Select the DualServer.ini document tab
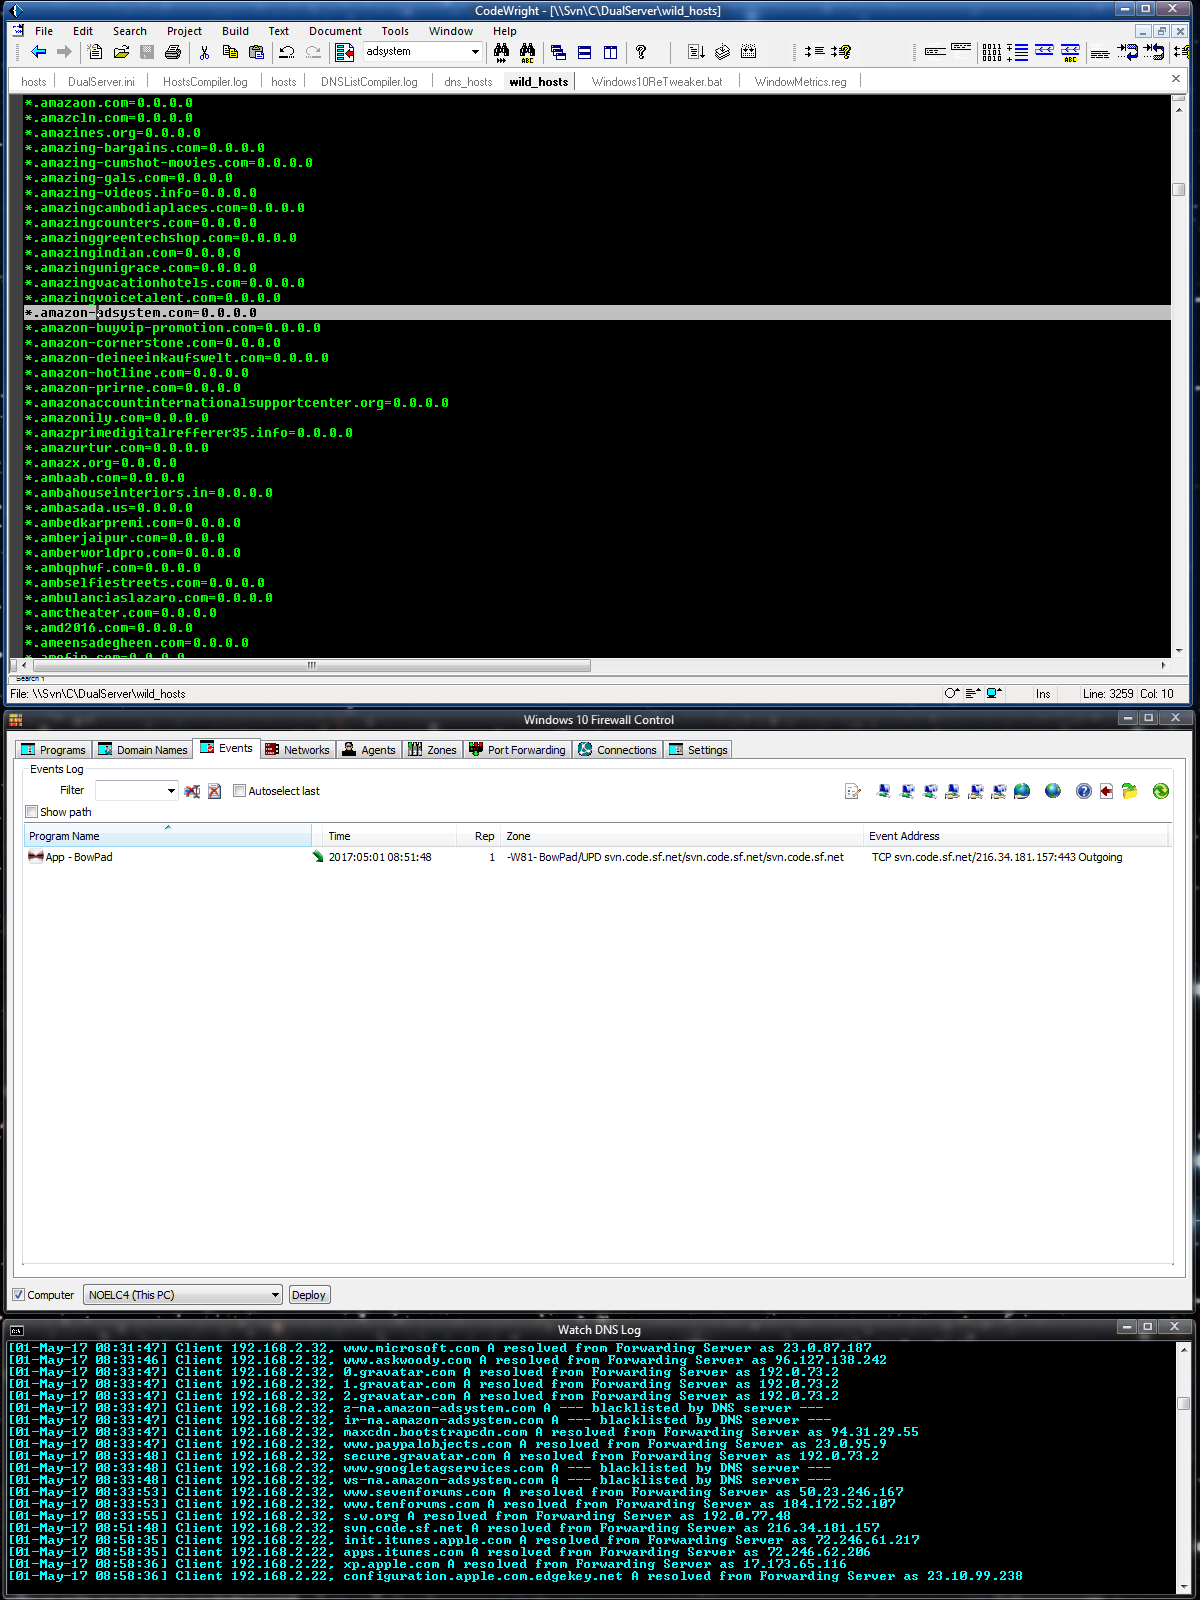 pos(101,82)
